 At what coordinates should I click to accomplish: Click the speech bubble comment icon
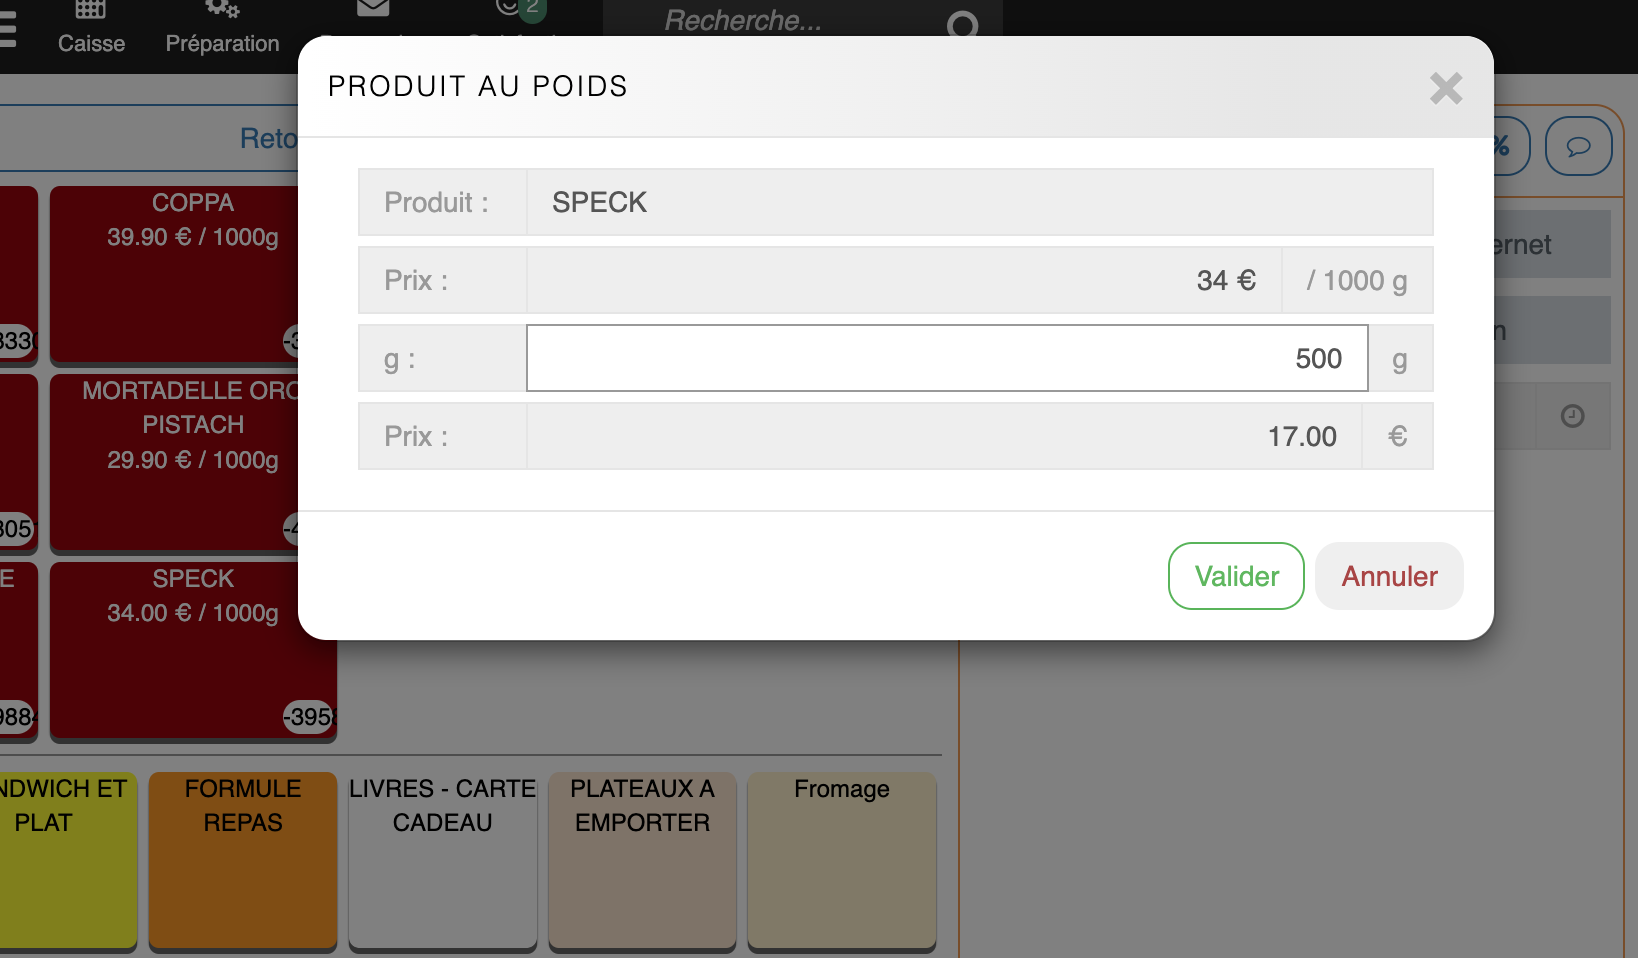(1578, 147)
